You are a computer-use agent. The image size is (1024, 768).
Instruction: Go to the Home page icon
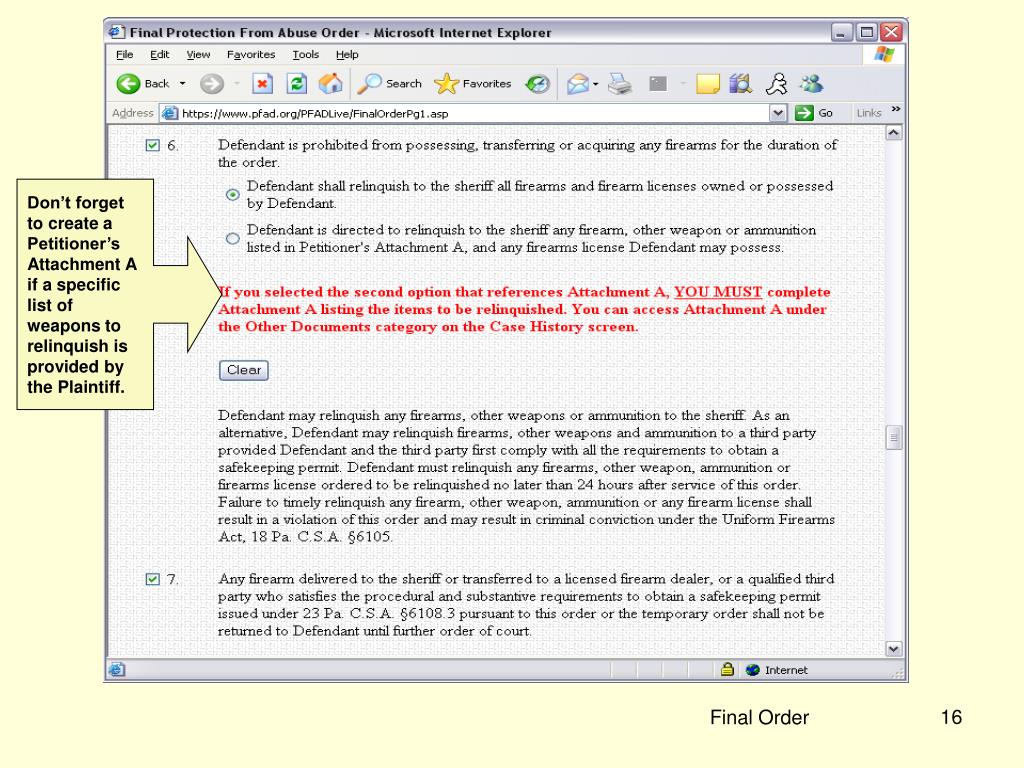click(x=330, y=84)
